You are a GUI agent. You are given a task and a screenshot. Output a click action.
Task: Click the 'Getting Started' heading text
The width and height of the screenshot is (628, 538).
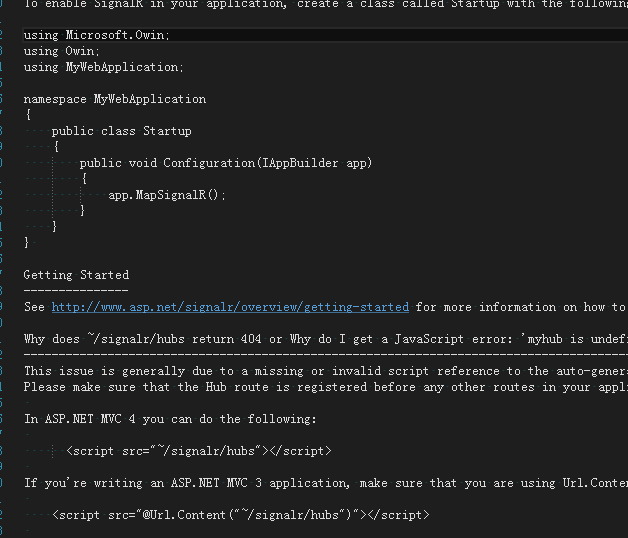[76, 275]
